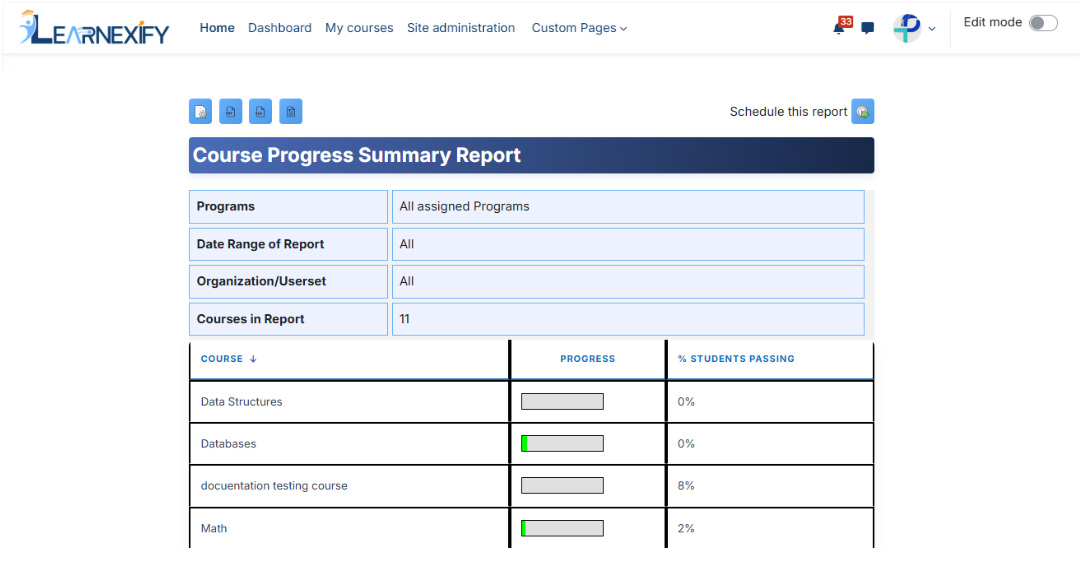The width and height of the screenshot is (1080, 566).
Task: Go to the Home menu item
Action: pyautogui.click(x=217, y=28)
